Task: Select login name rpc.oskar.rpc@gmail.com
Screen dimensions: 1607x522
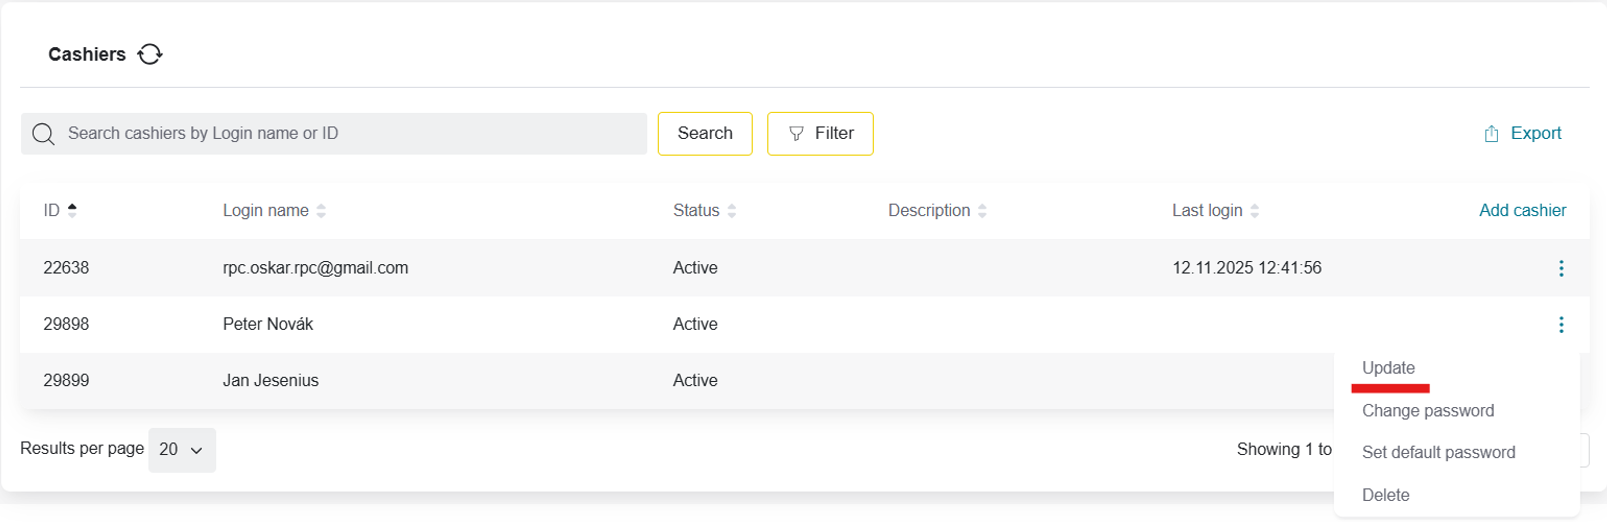Action: click(315, 268)
